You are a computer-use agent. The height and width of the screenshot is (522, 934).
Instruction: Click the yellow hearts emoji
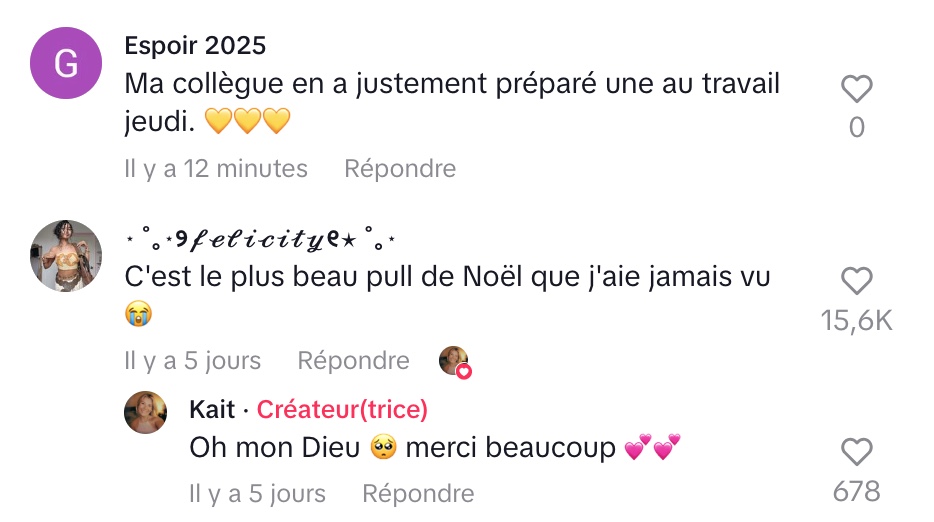[247, 121]
